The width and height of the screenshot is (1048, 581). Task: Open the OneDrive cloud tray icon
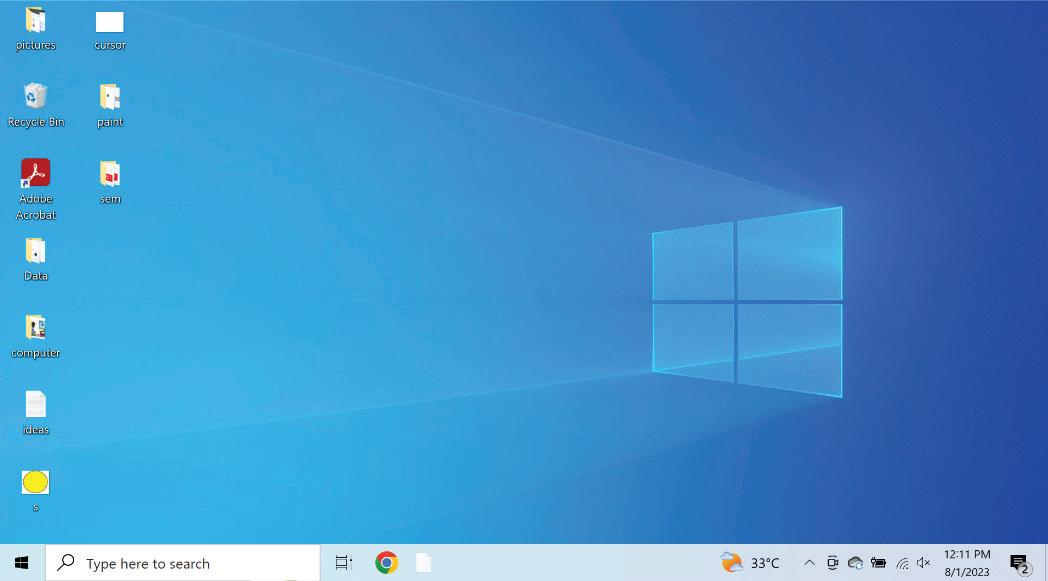click(855, 563)
